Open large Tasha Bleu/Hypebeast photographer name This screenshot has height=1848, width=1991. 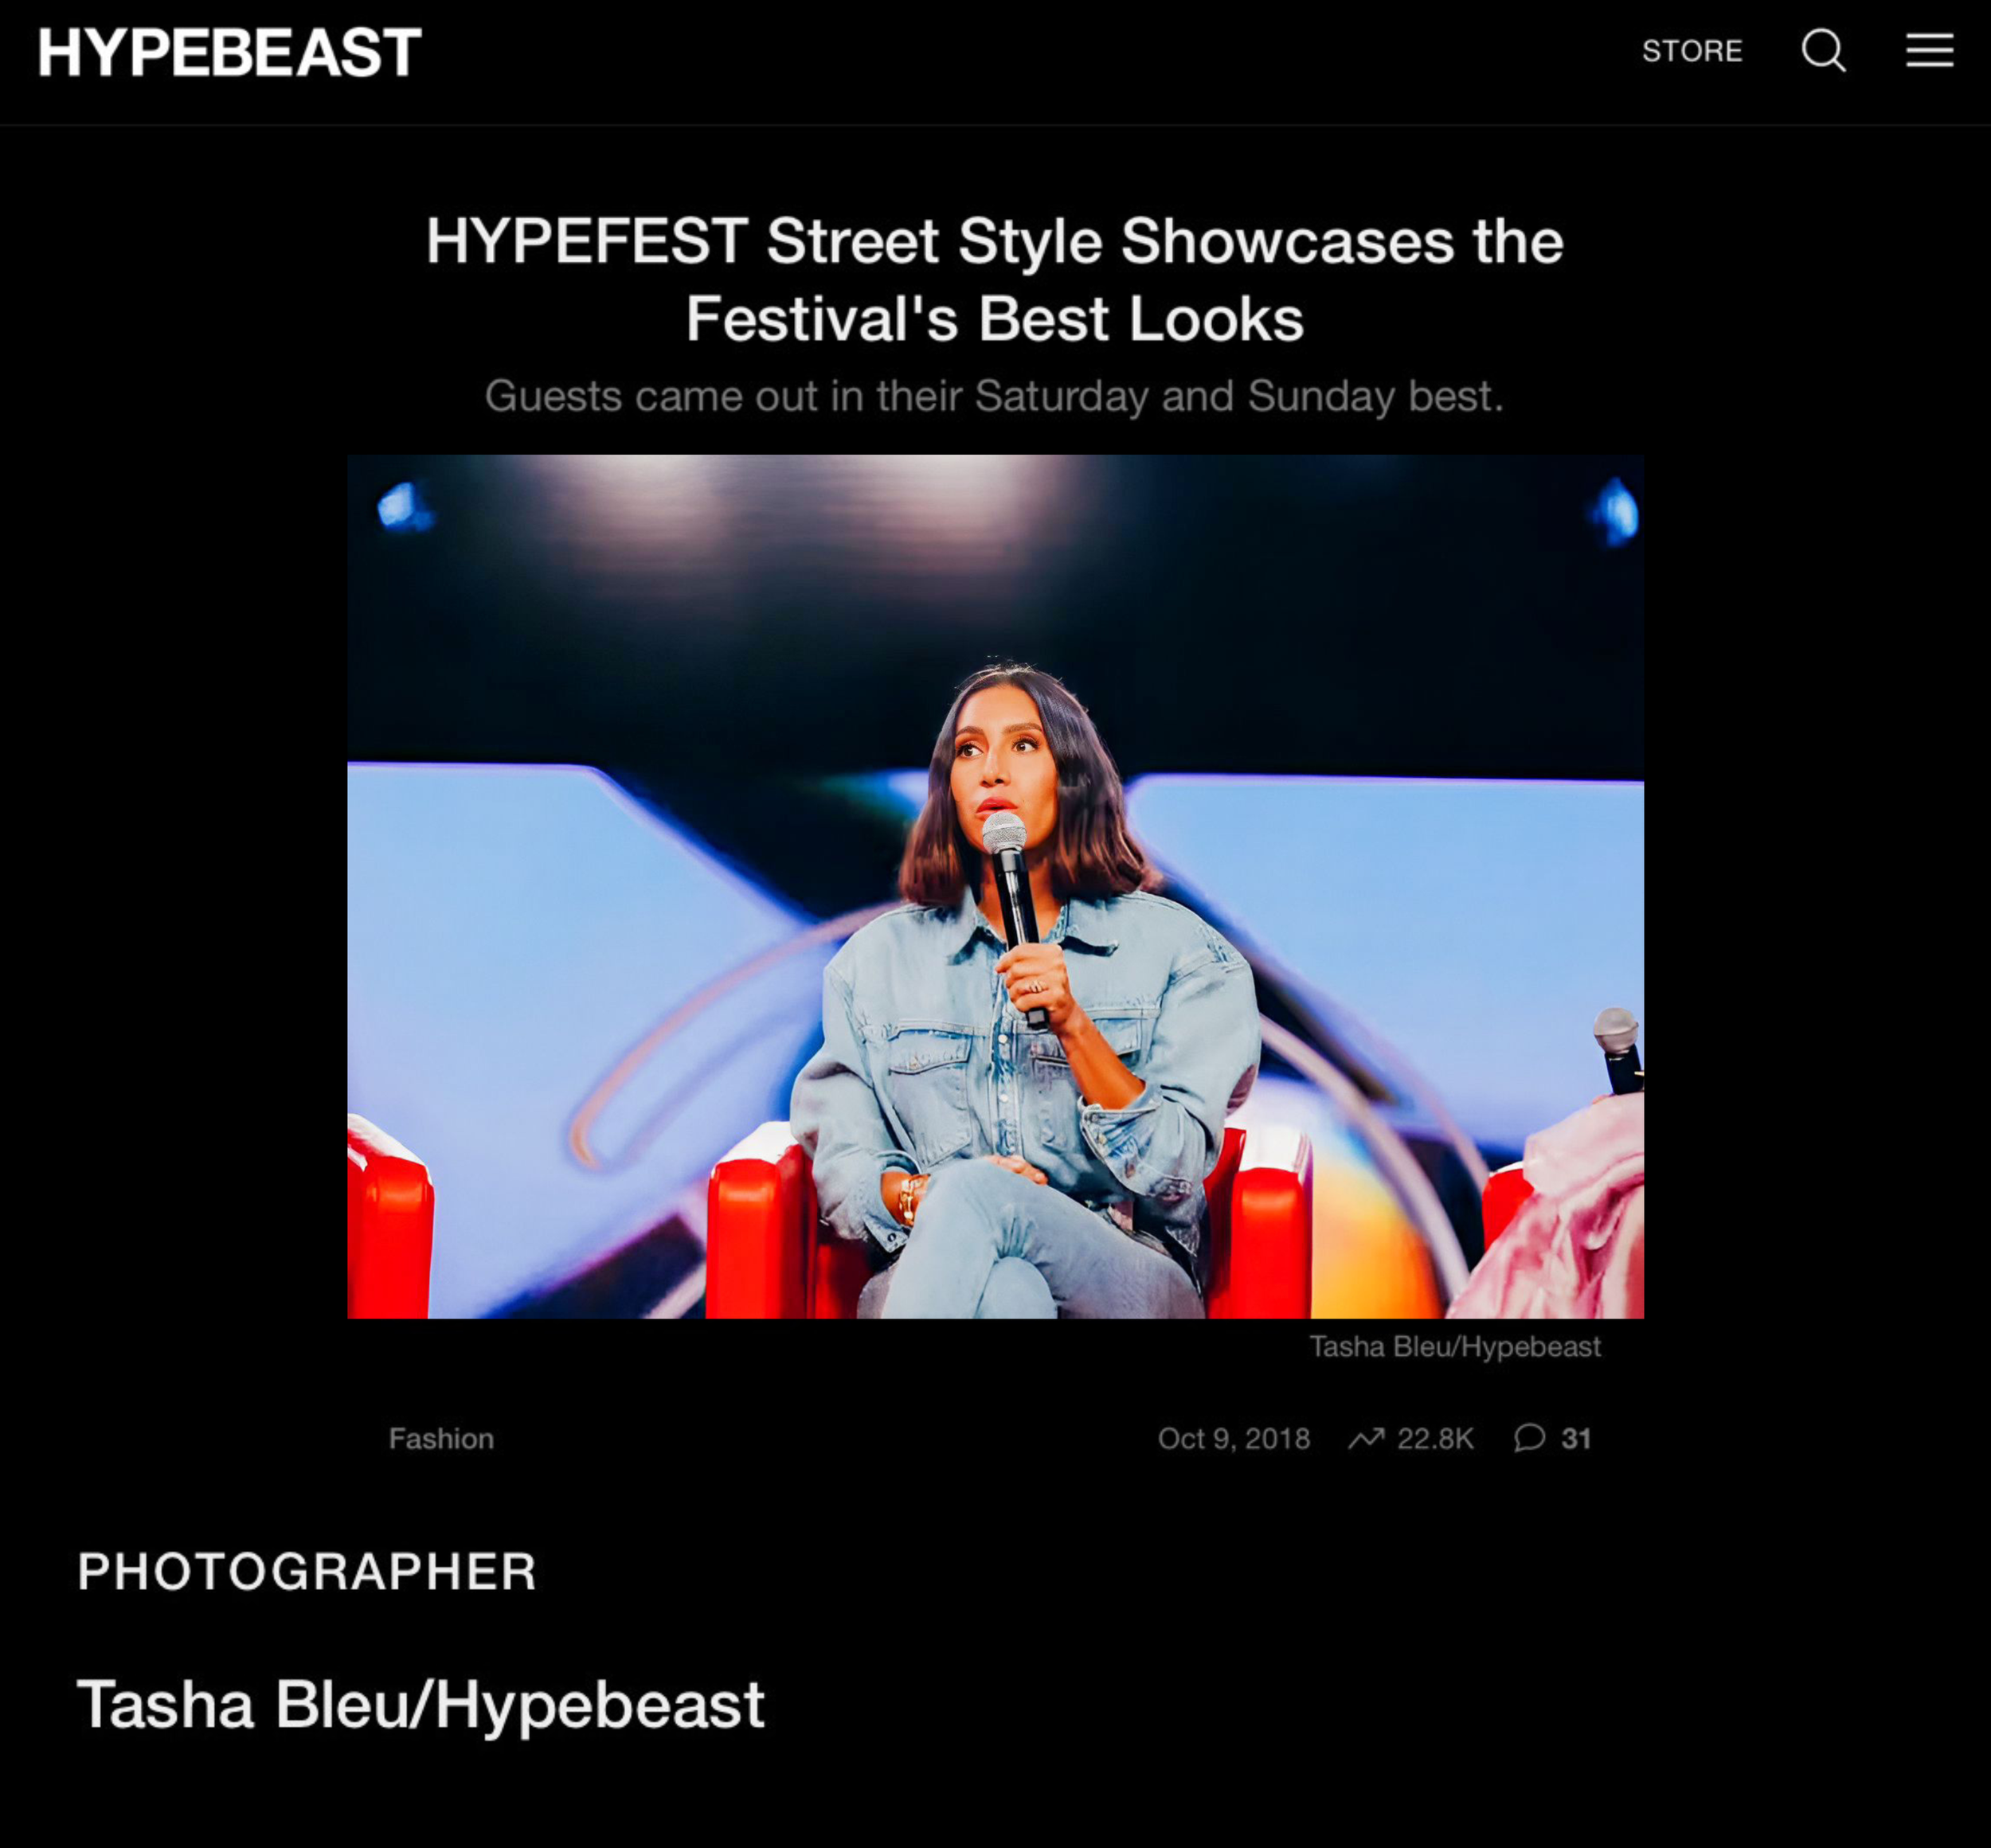(421, 1704)
